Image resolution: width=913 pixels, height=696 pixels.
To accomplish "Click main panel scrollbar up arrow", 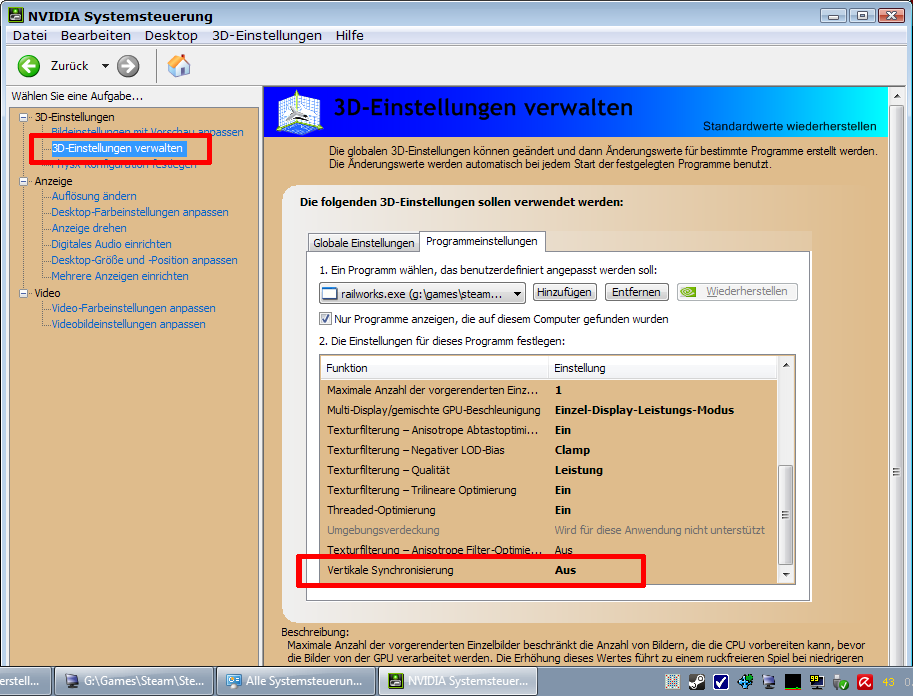I will [897, 96].
